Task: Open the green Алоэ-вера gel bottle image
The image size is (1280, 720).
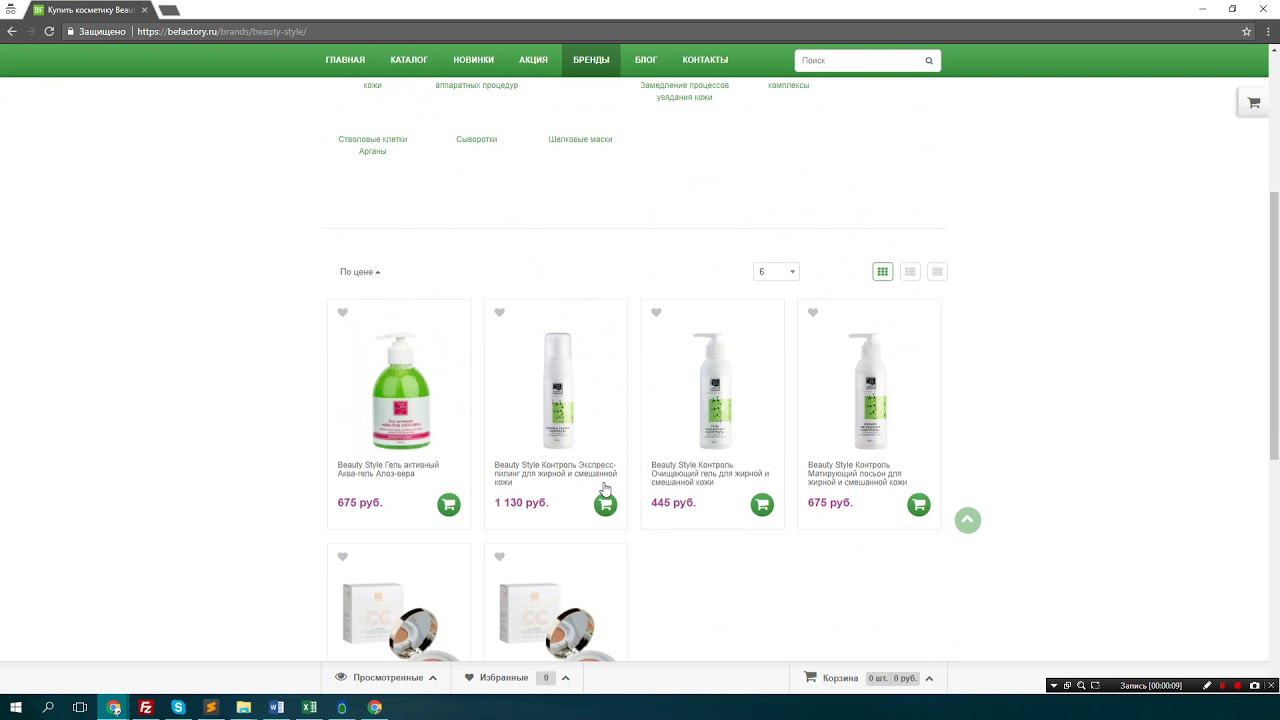Action: tap(399, 391)
